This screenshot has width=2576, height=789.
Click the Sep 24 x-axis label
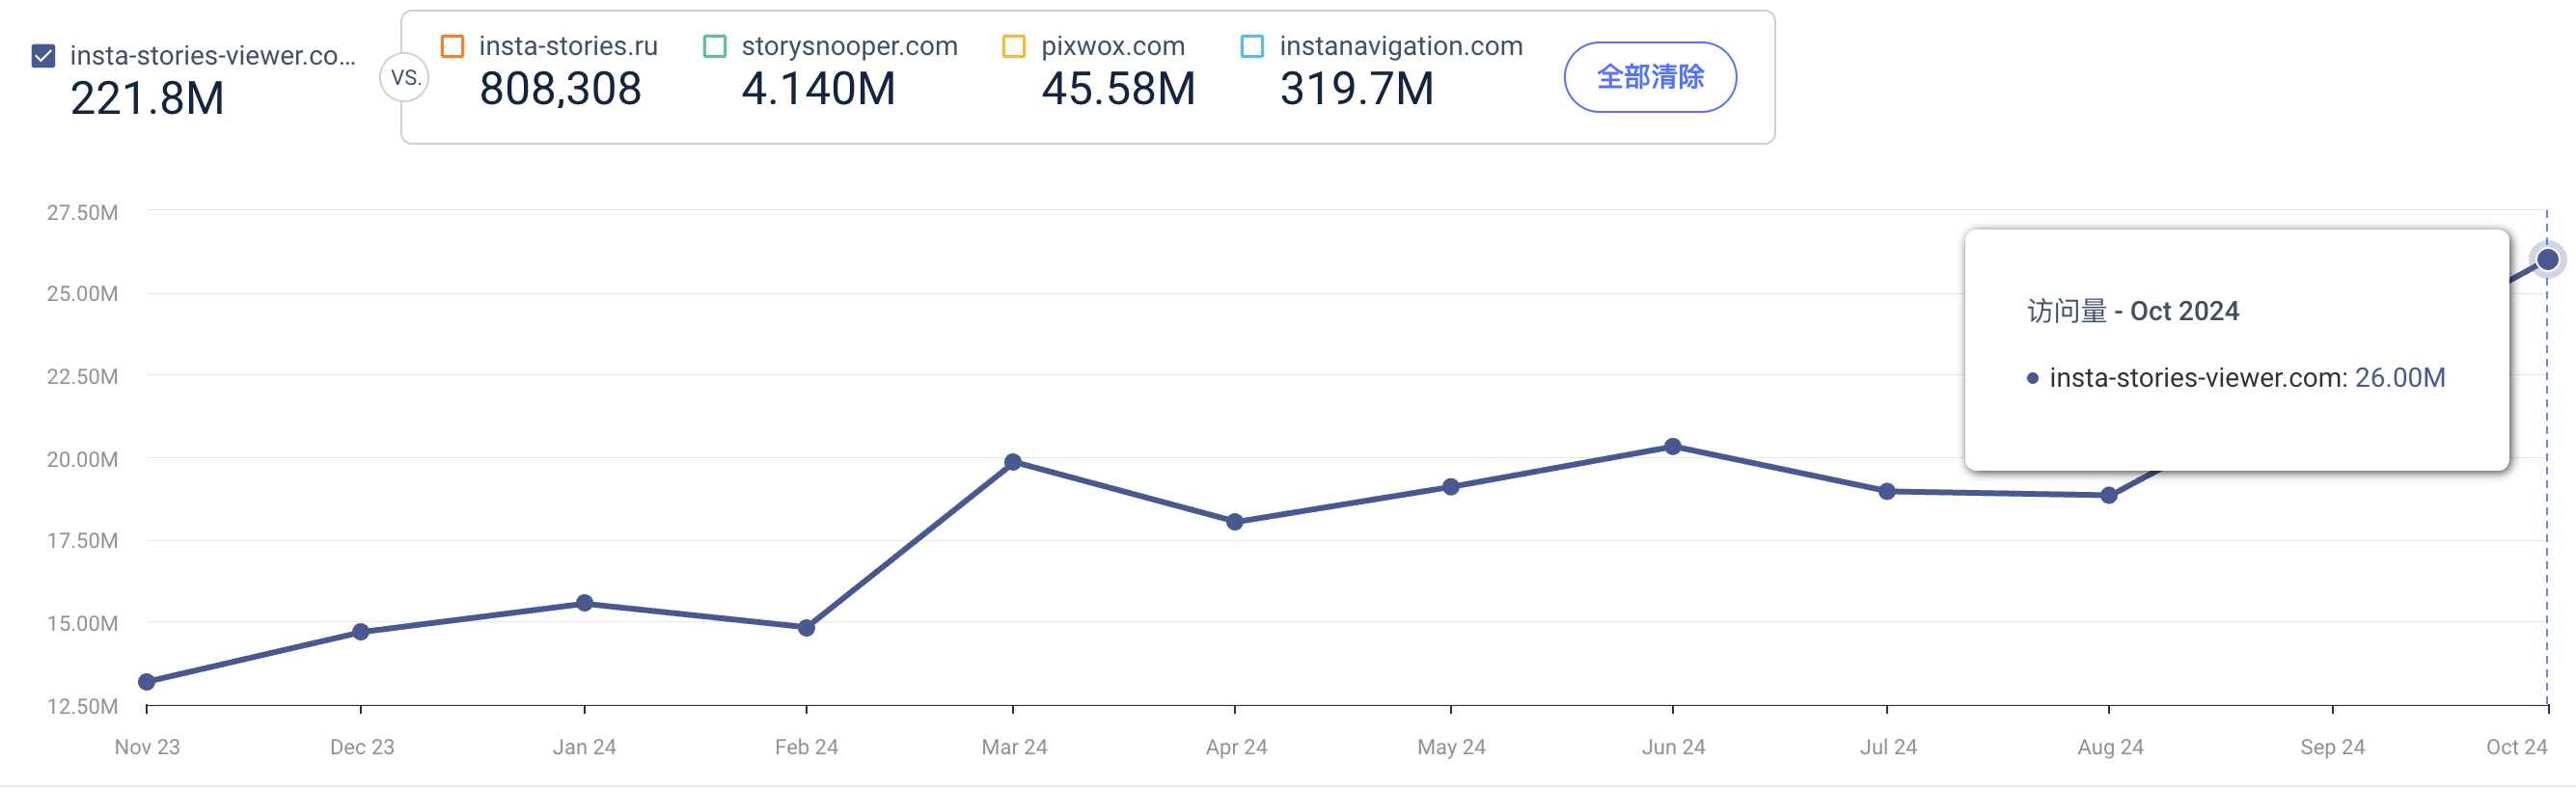(x=2332, y=747)
